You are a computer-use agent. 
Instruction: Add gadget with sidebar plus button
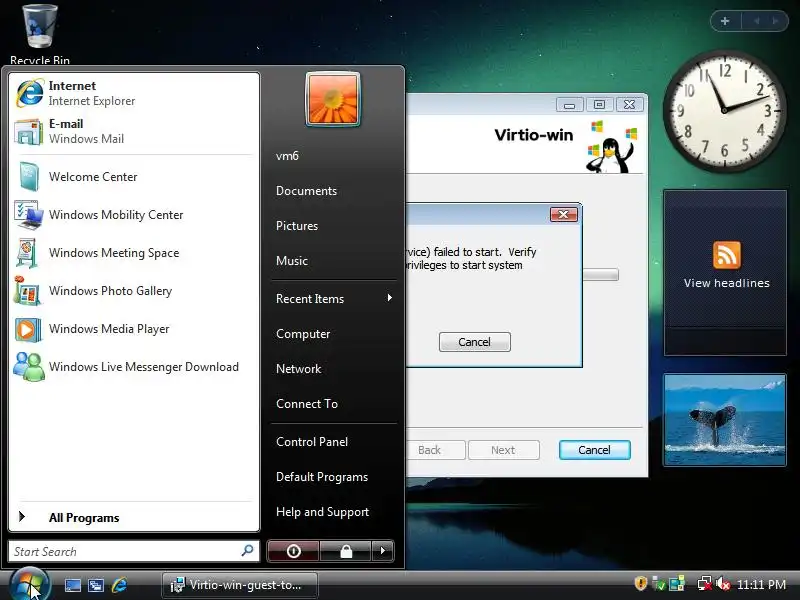coord(725,21)
